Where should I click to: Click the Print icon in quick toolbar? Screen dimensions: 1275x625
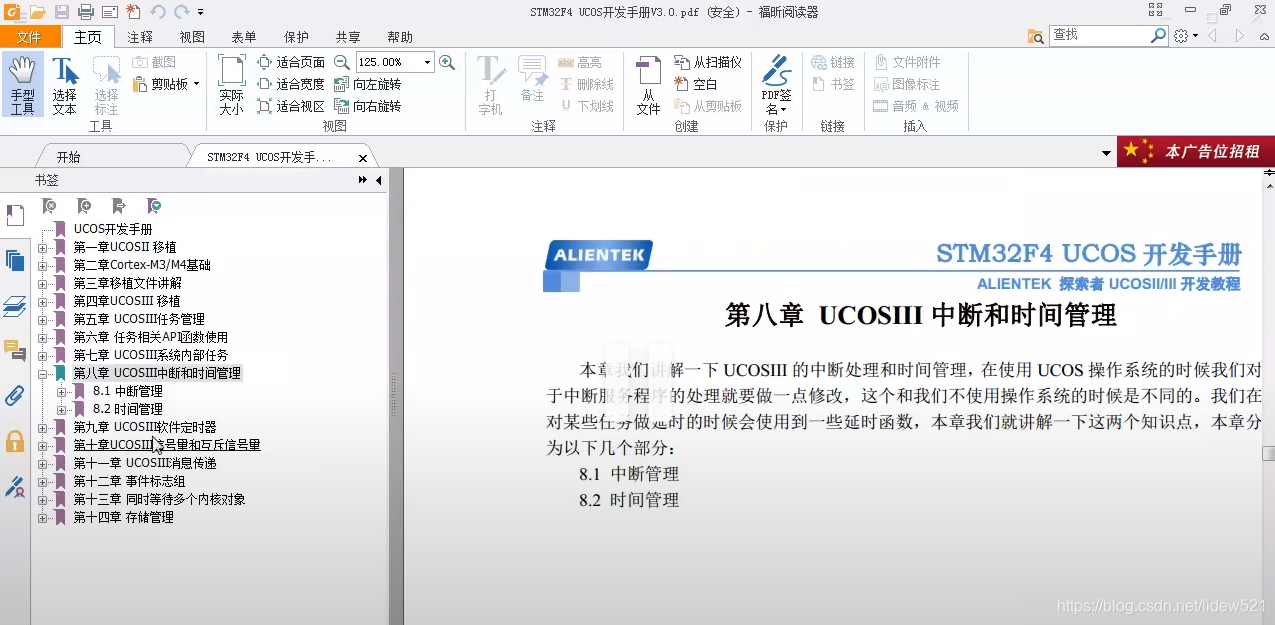pos(86,12)
